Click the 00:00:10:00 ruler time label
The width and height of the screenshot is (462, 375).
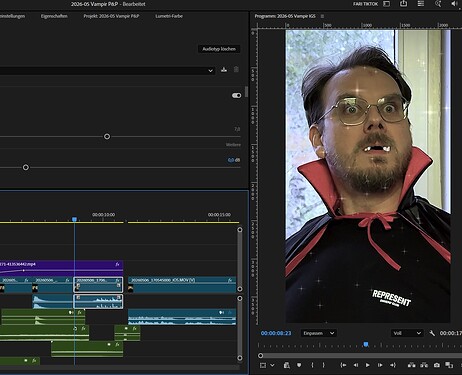pos(104,215)
